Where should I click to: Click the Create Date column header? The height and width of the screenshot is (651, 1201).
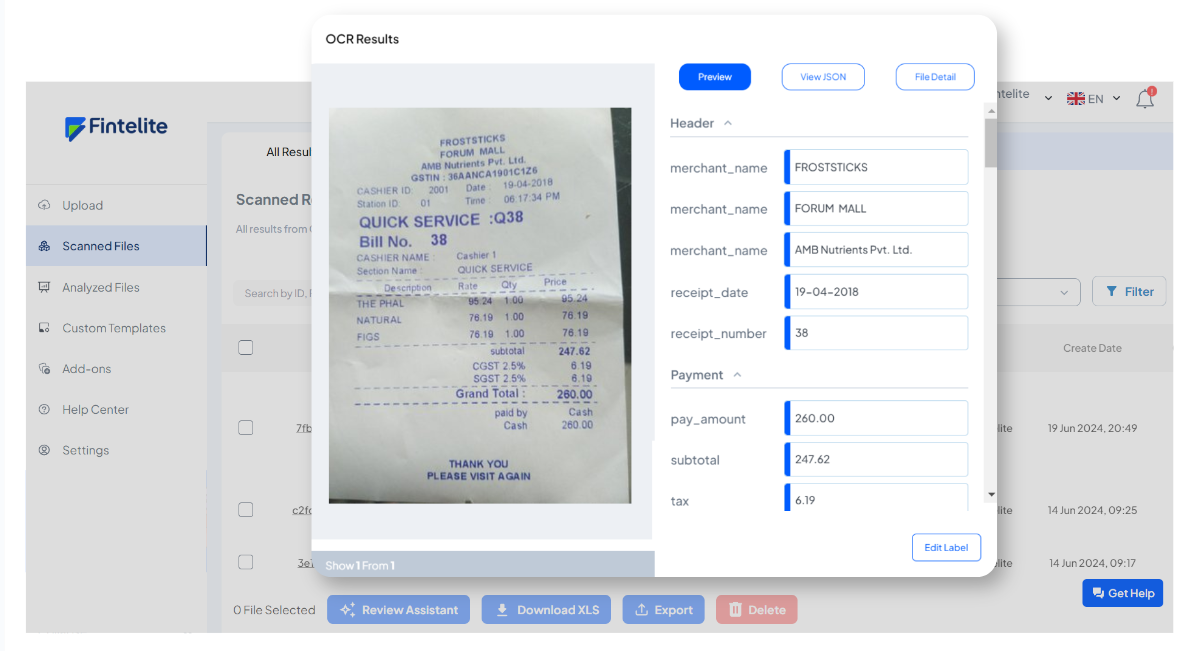tap(1092, 348)
